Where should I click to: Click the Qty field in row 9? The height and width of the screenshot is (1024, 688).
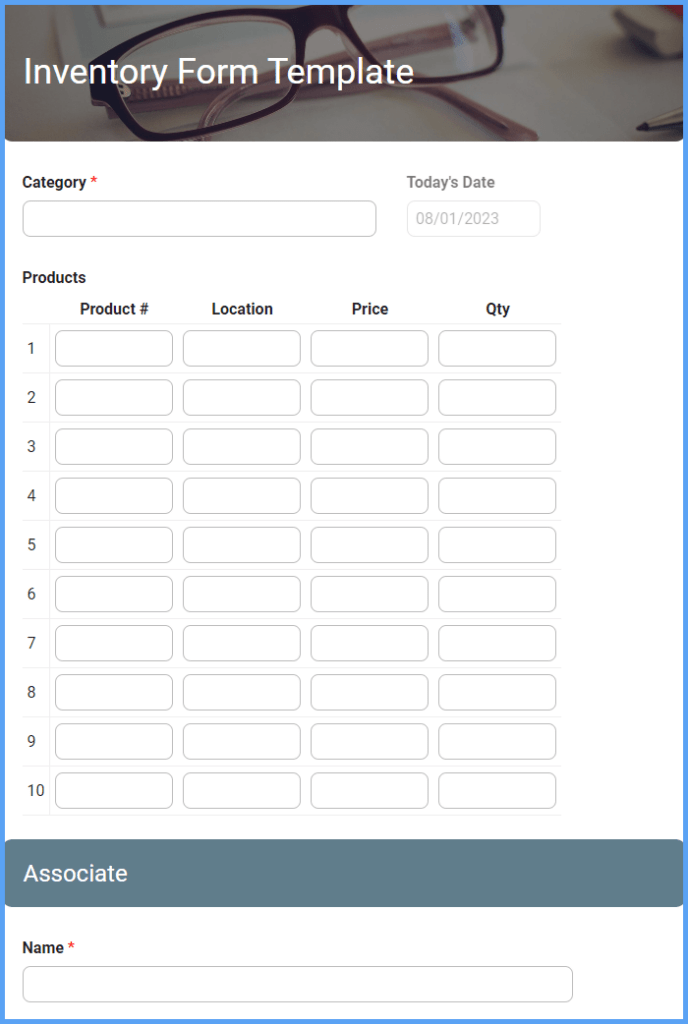tap(497, 741)
